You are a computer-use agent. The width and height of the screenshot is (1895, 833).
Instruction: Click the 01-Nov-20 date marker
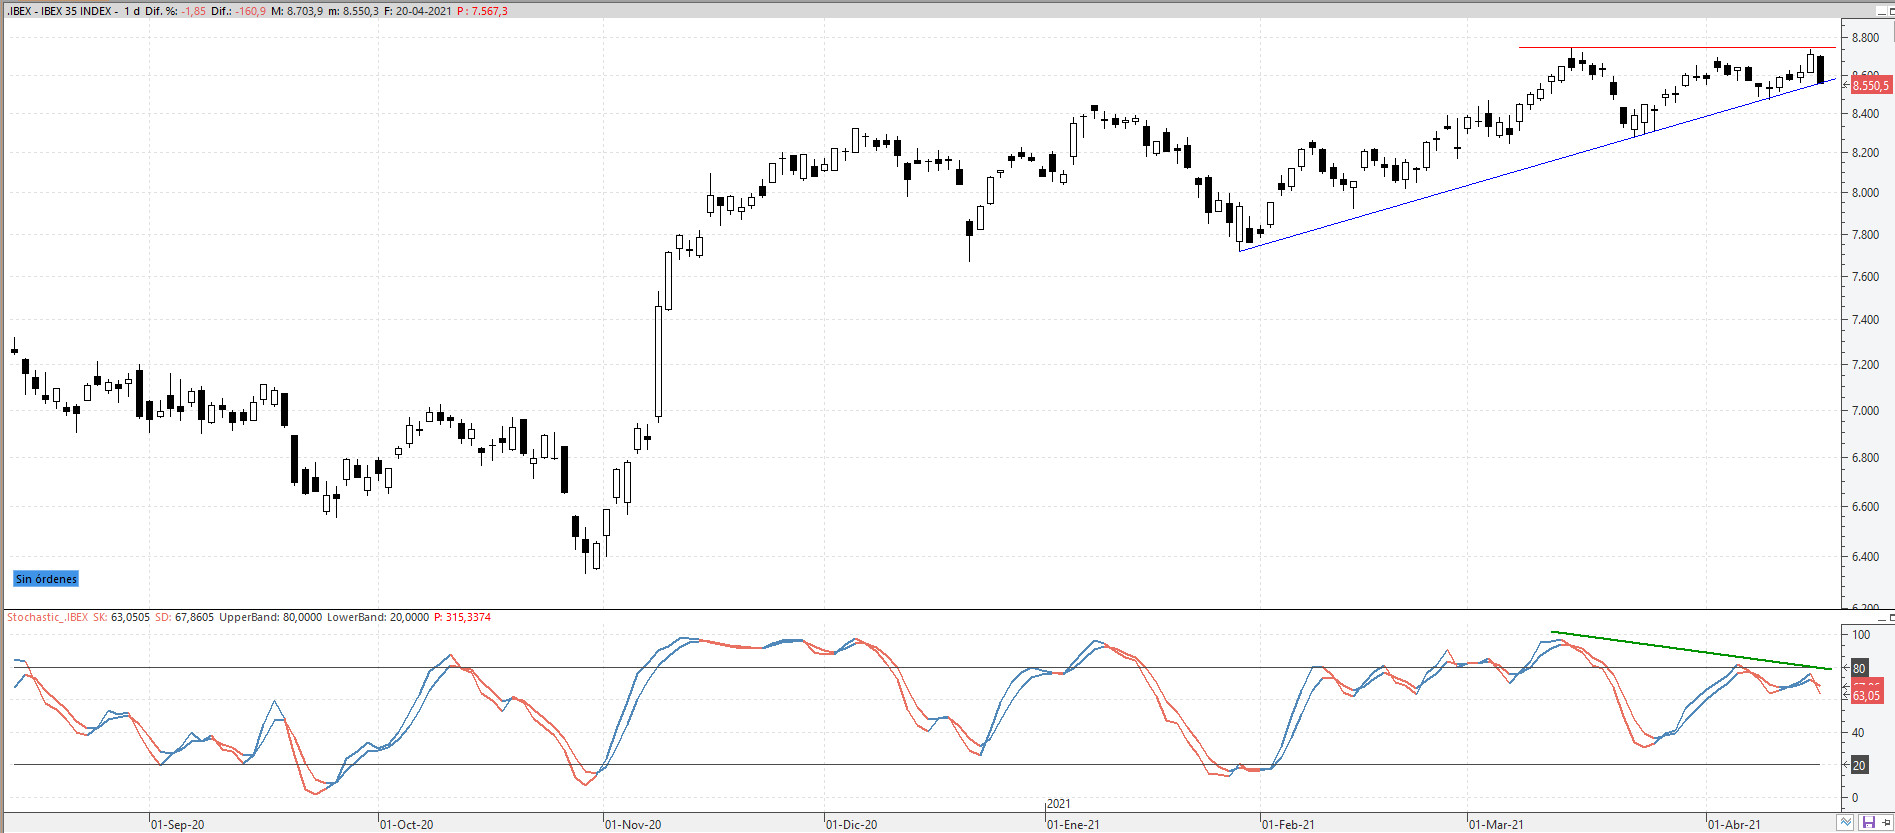click(633, 824)
